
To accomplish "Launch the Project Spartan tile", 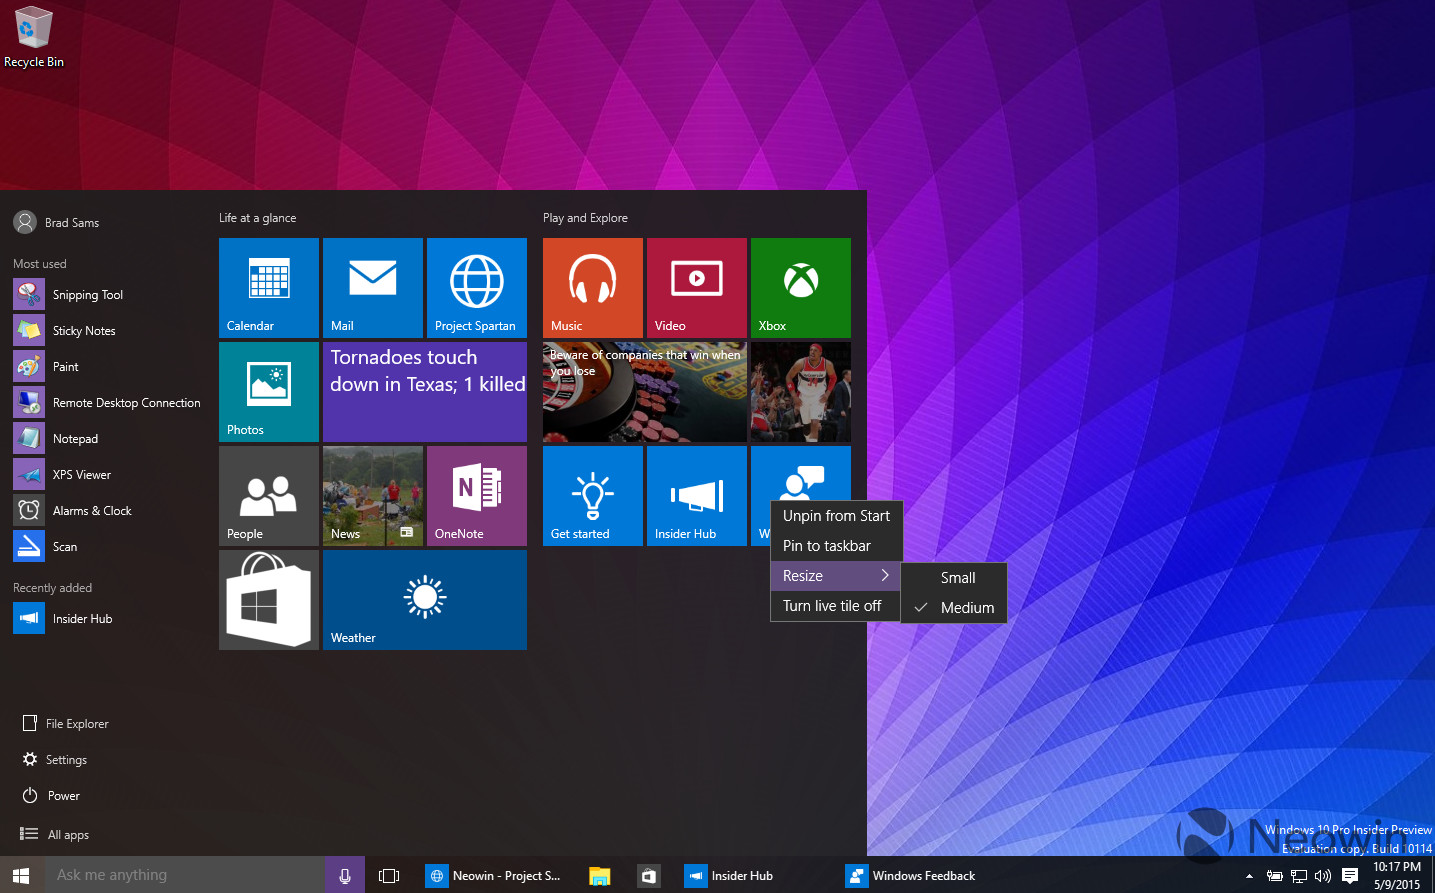I will tap(477, 288).
